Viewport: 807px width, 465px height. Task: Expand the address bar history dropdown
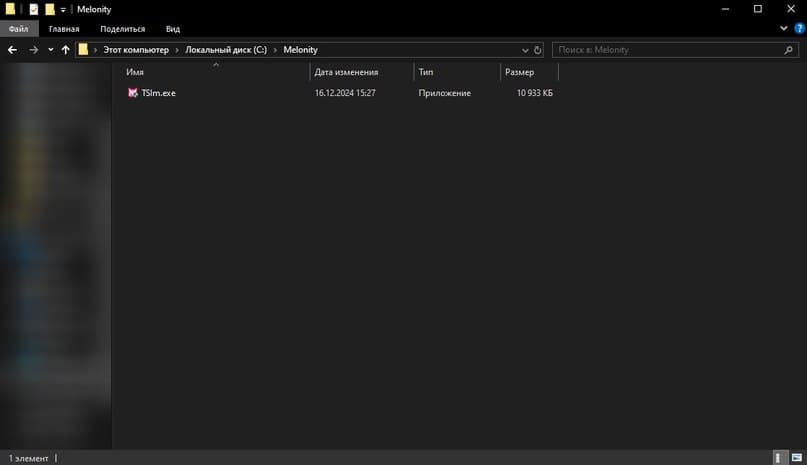[x=525, y=49]
